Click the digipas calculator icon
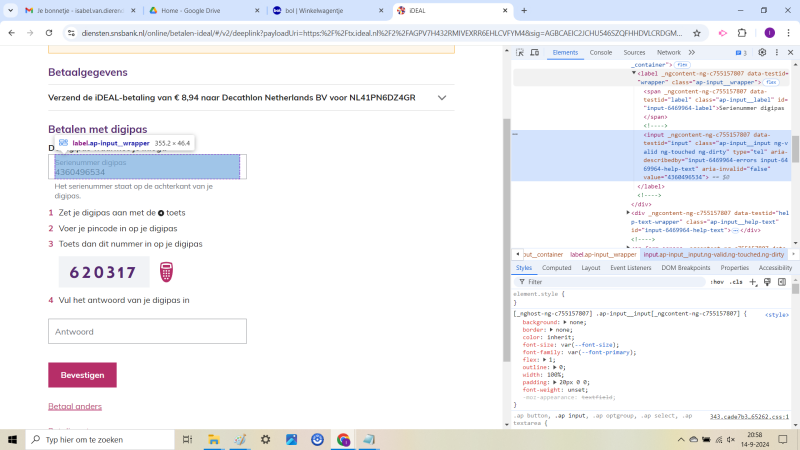 (166, 272)
